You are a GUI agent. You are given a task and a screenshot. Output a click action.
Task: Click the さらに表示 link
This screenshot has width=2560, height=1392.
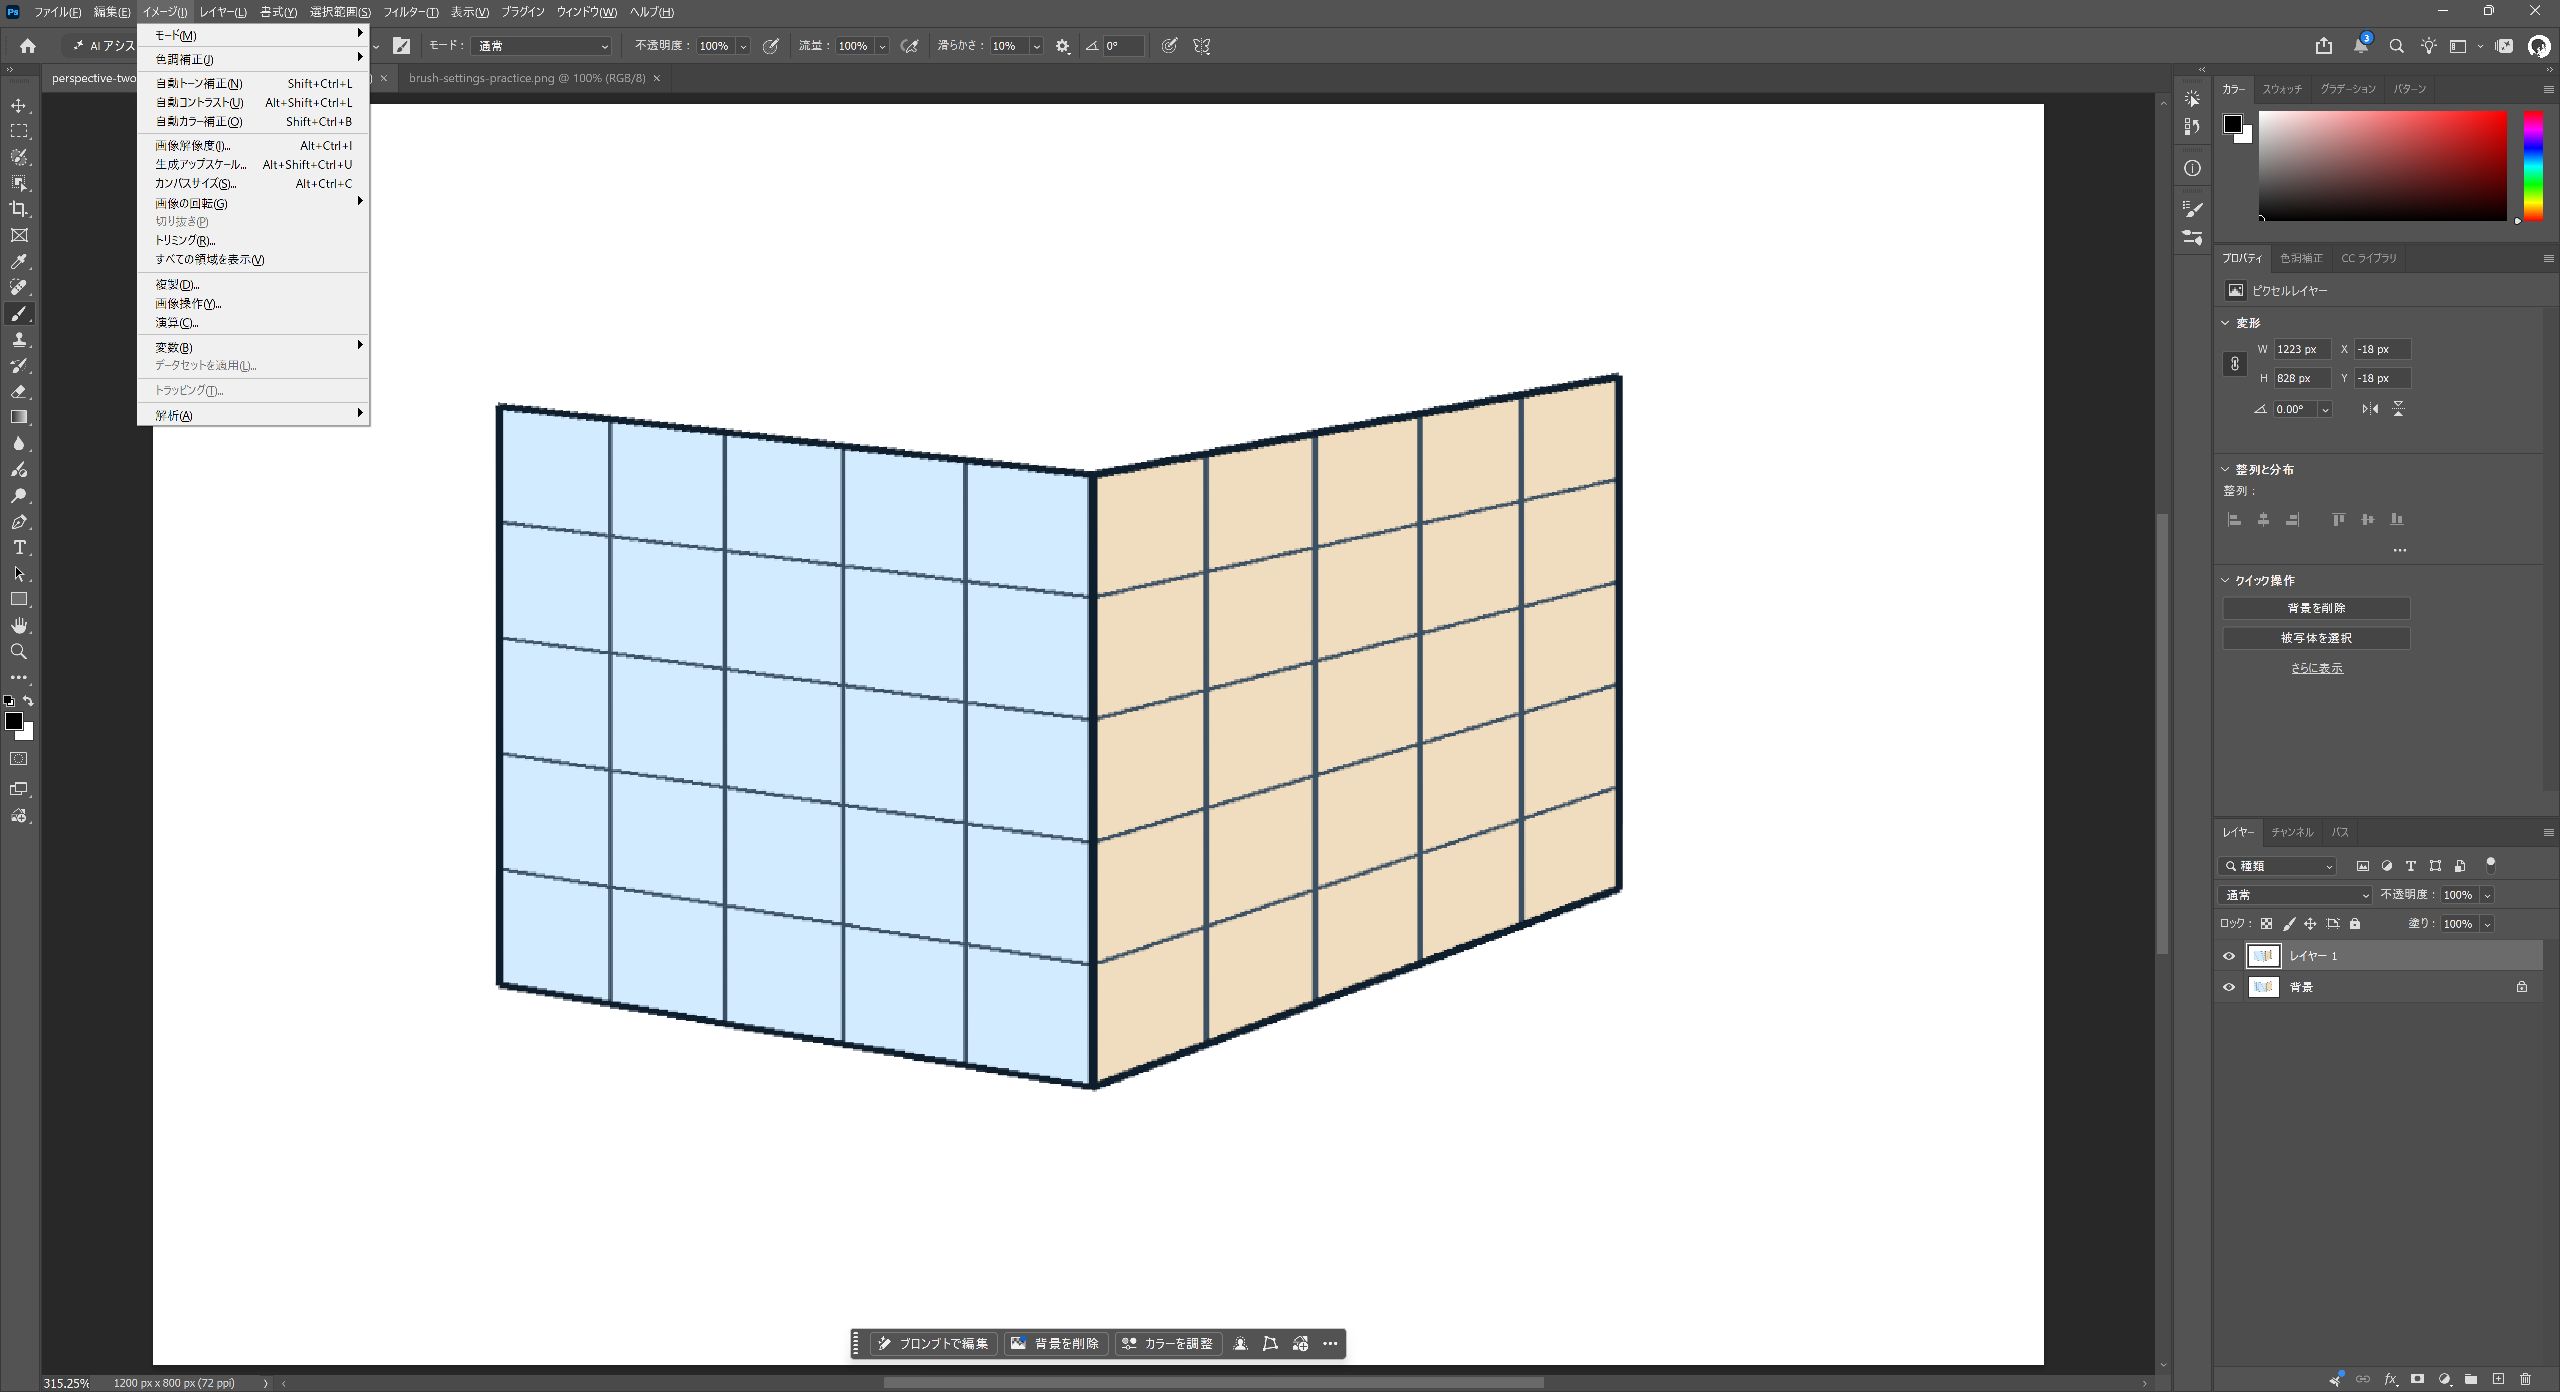(2316, 668)
